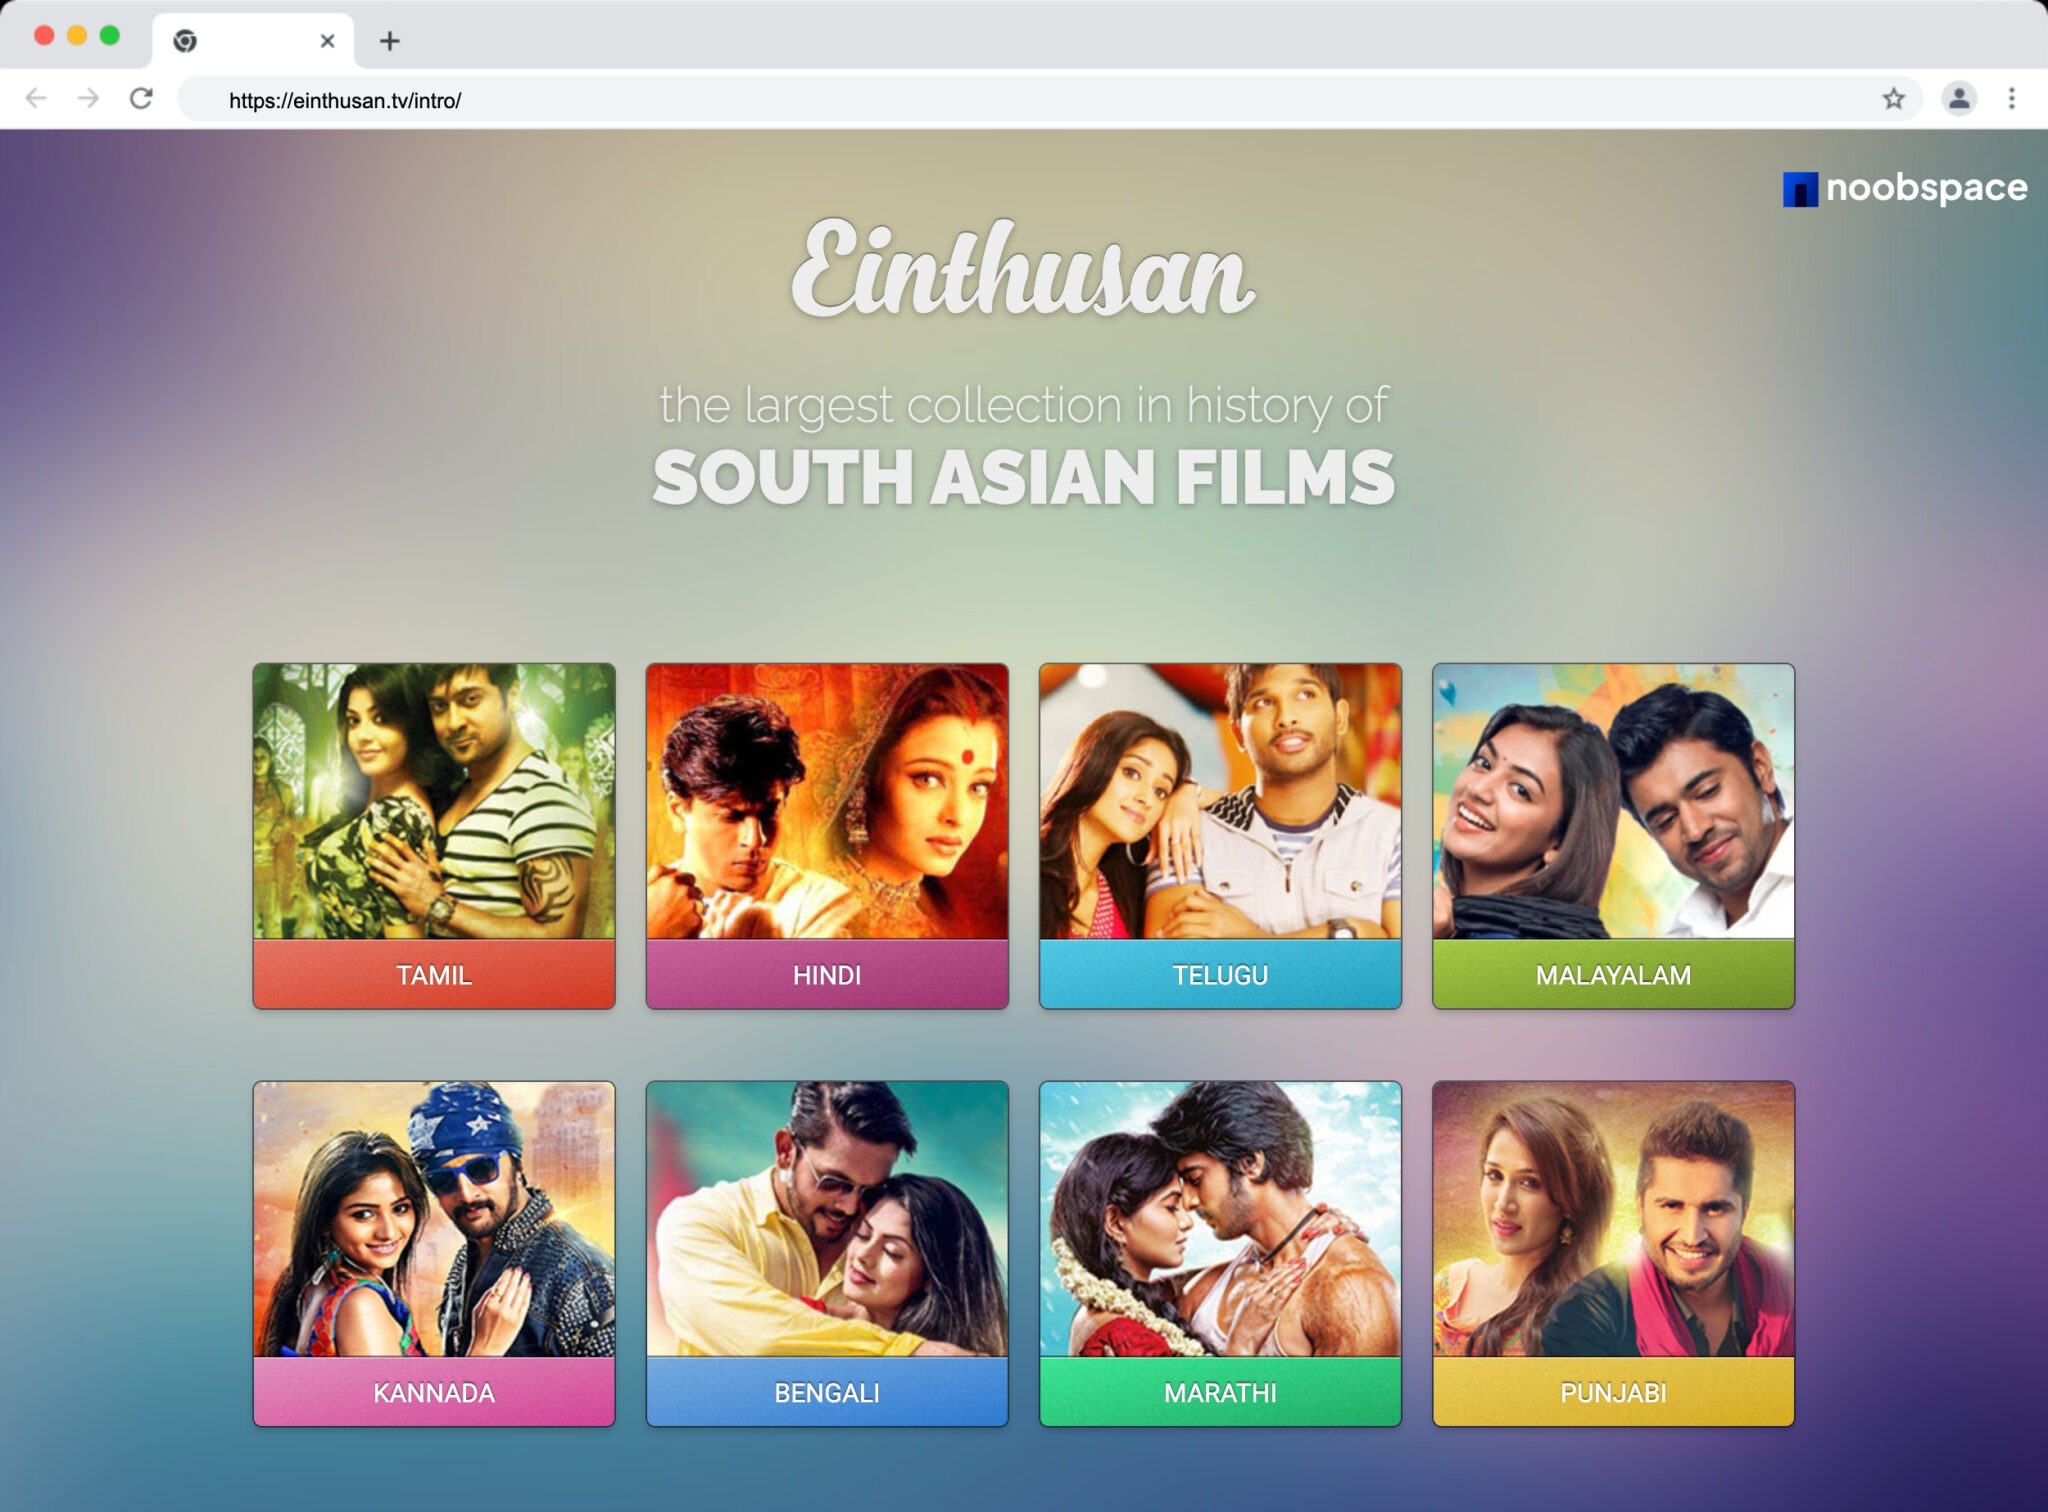This screenshot has width=2048, height=1512.
Task: Open the Tamil movie poster thumbnail
Action: point(434,801)
